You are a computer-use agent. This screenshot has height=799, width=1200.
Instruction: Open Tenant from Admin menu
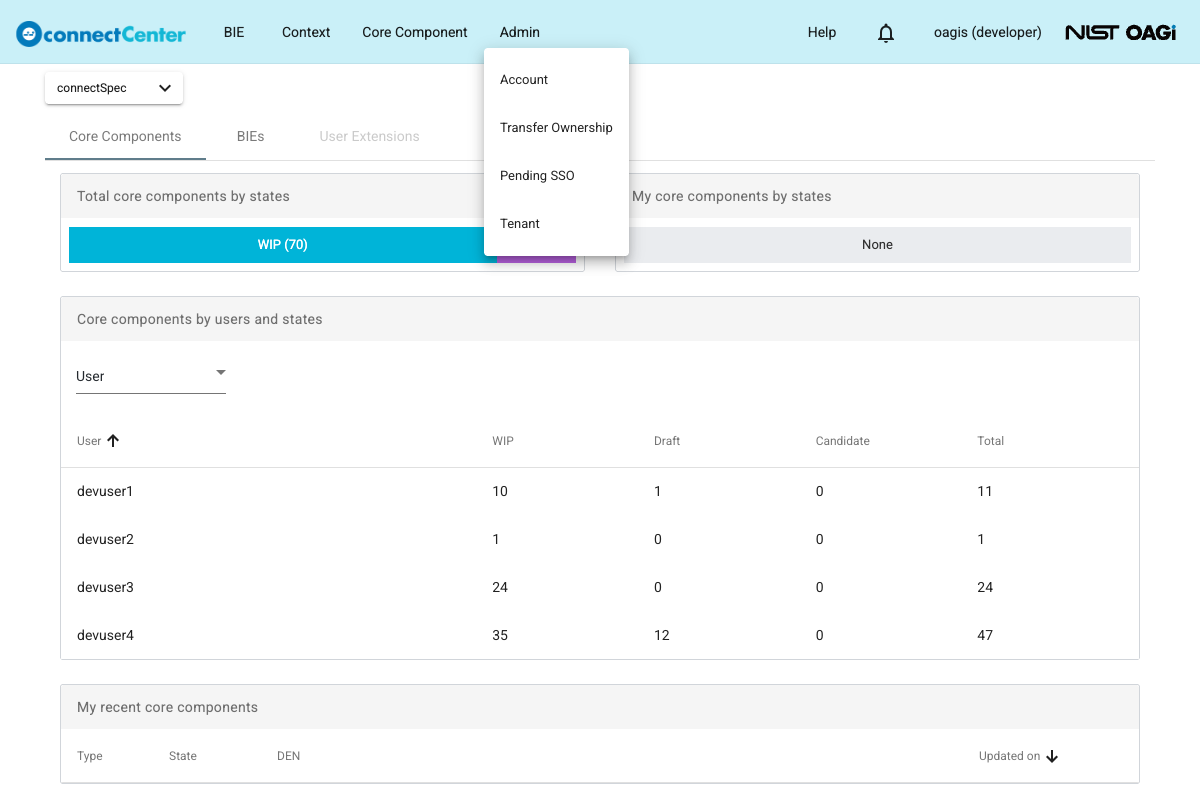556,224
